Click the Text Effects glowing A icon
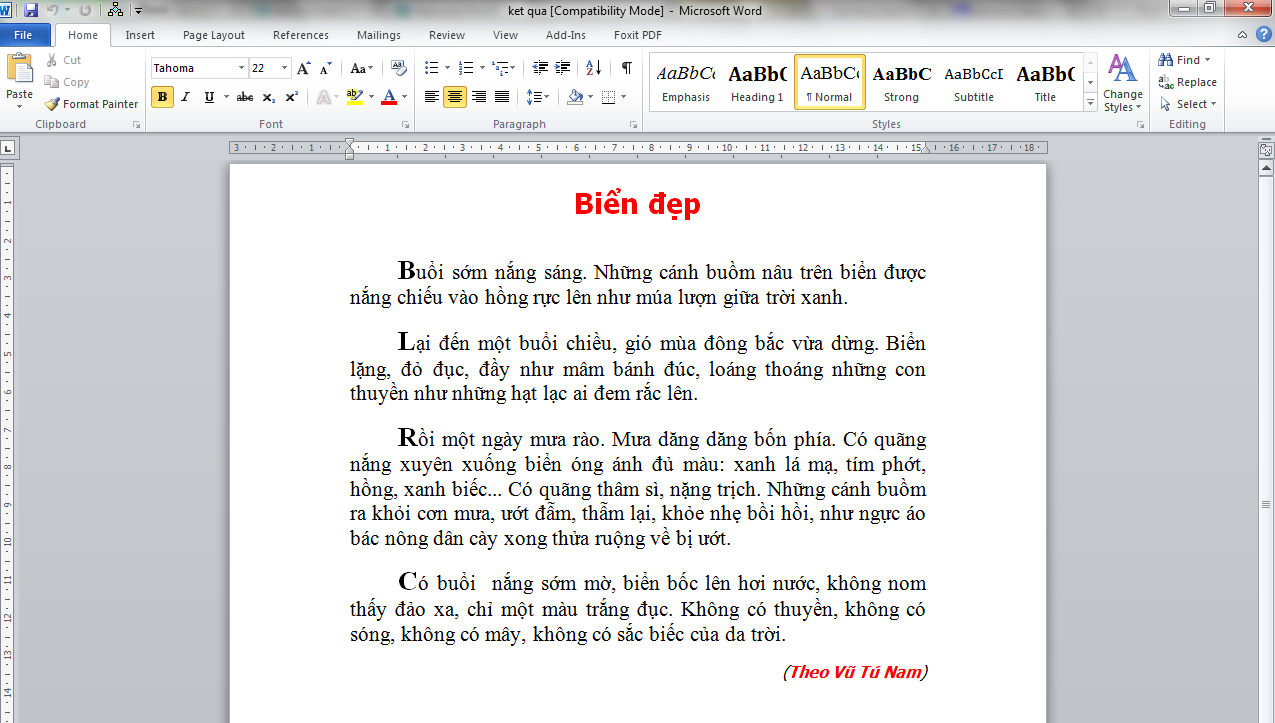Viewport: 1275px width, 723px height. tap(322, 97)
